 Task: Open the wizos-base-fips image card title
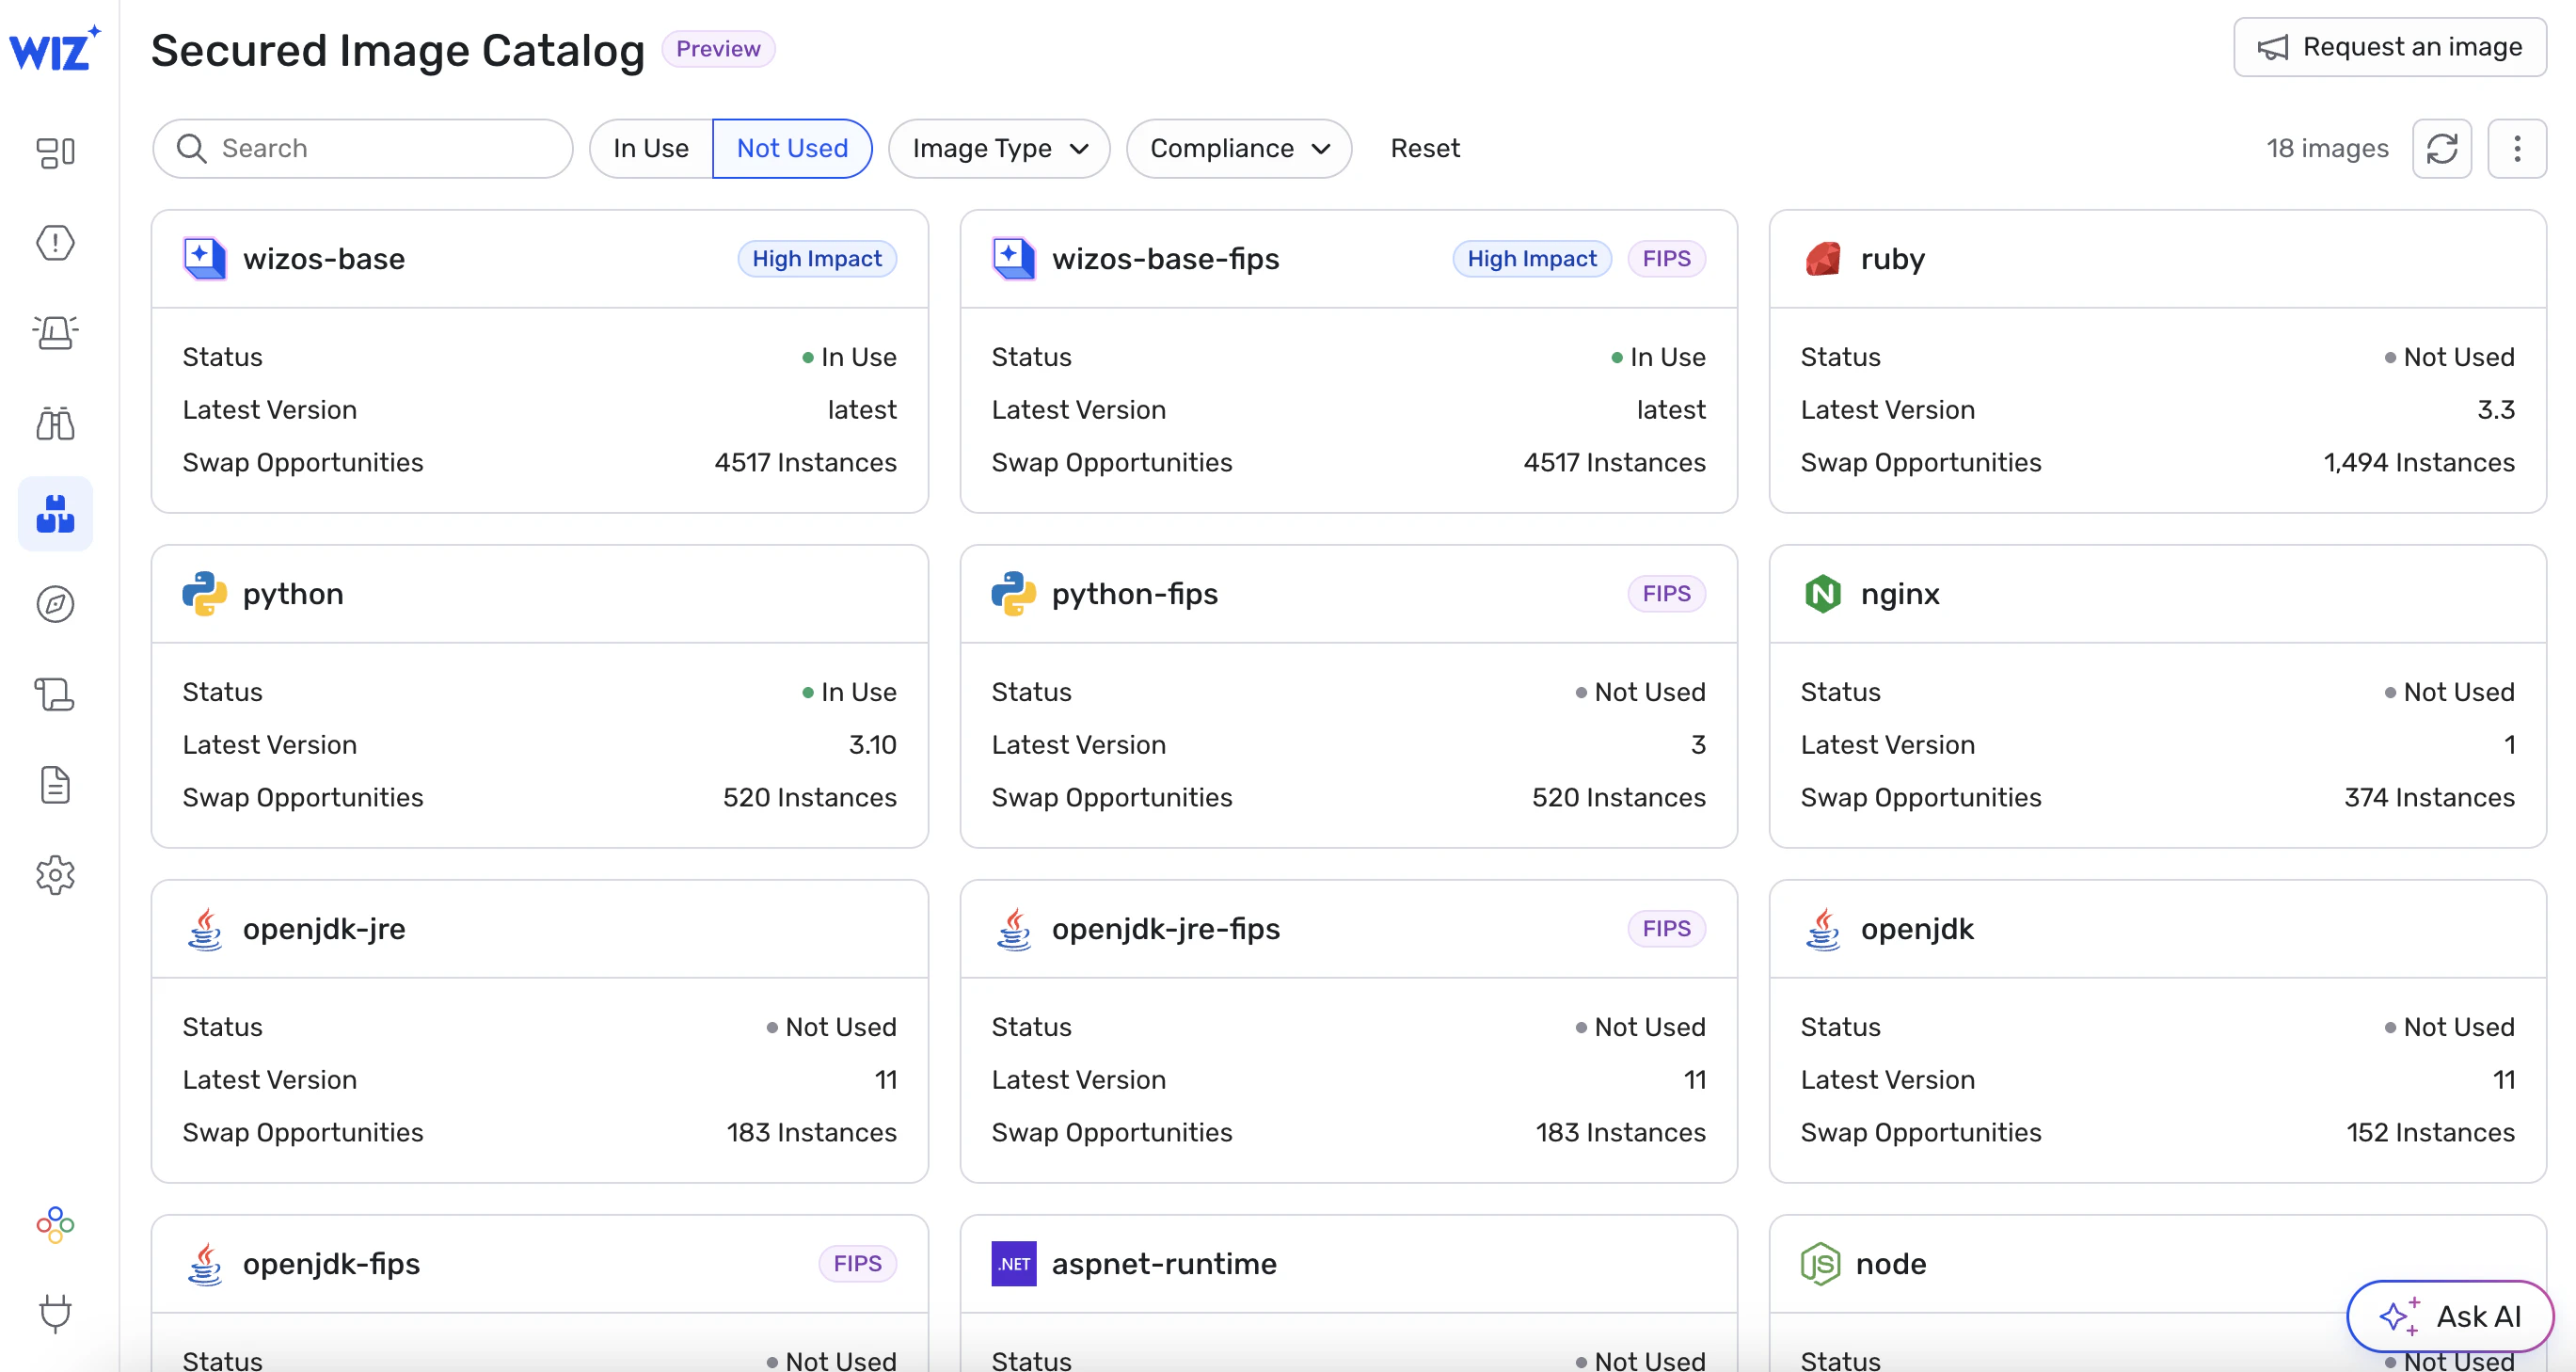[x=1166, y=259]
